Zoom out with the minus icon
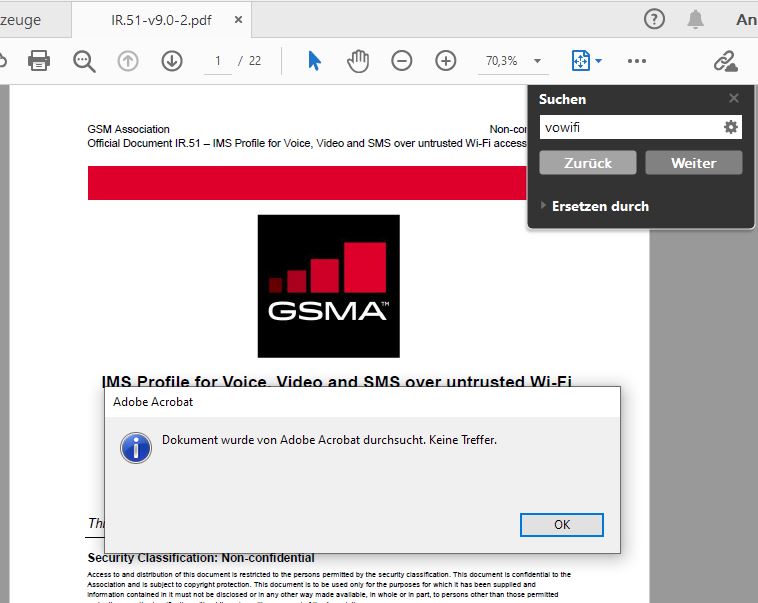This screenshot has width=758, height=603. [x=402, y=61]
